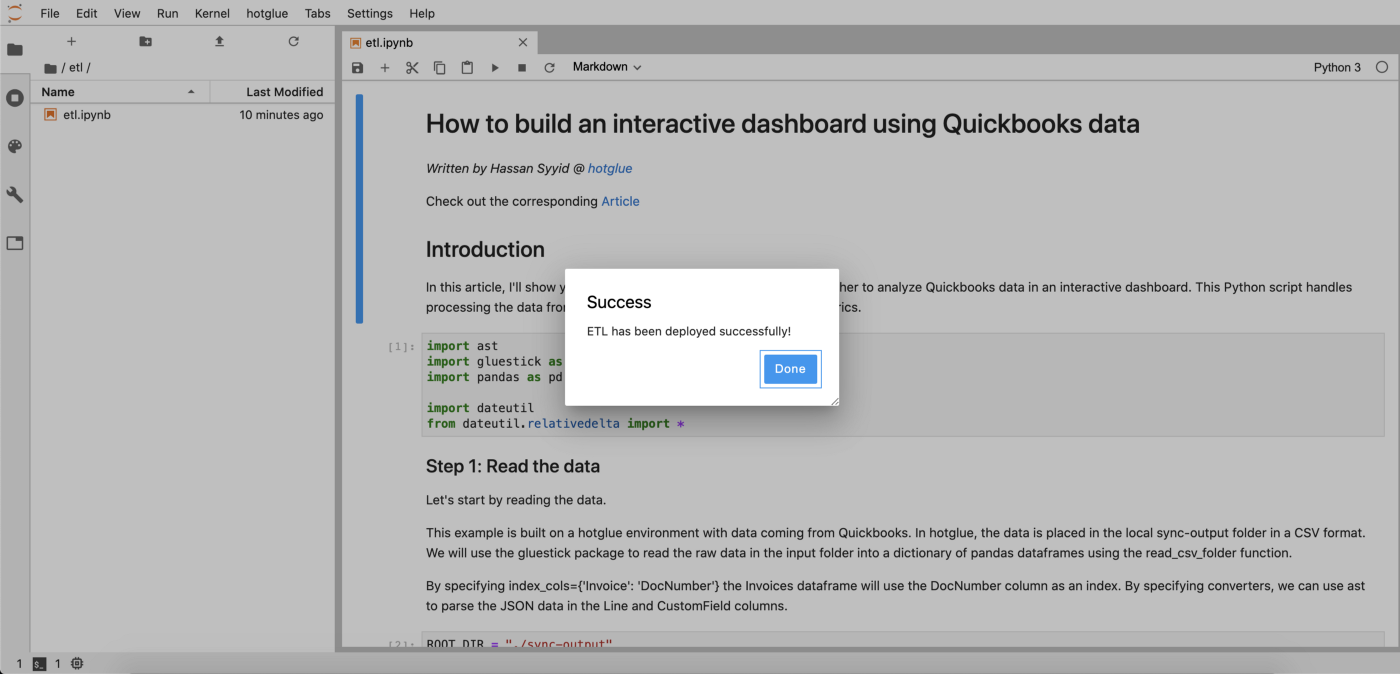1400x674 pixels.
Task: Run the selected cell with play icon
Action: click(x=494, y=68)
